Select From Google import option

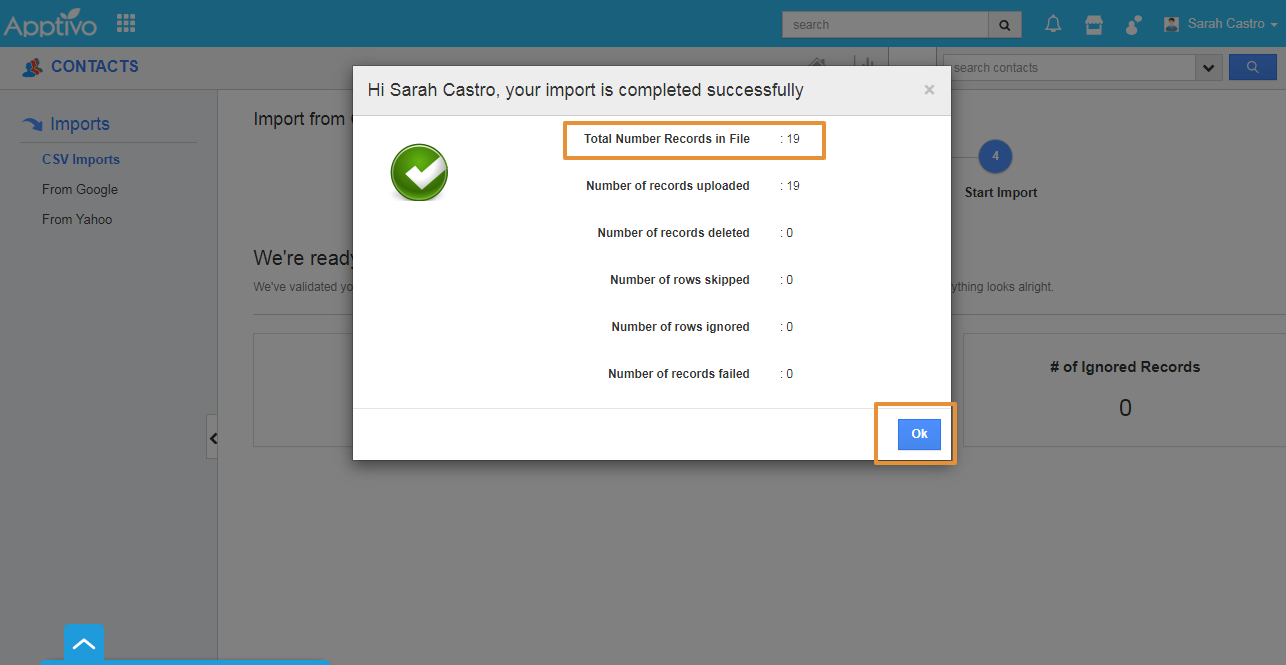point(80,189)
